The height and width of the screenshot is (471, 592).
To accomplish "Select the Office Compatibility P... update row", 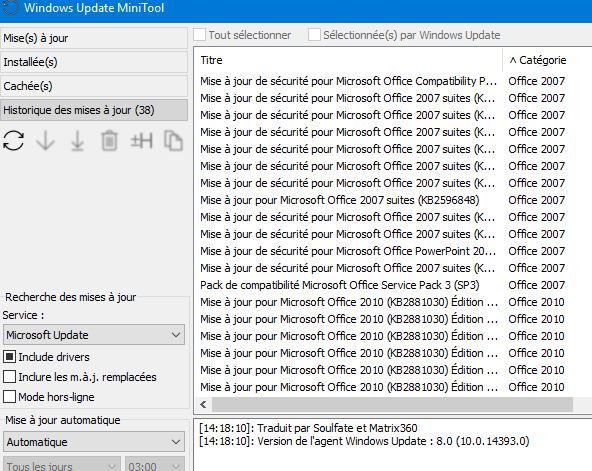I will 393,81.
